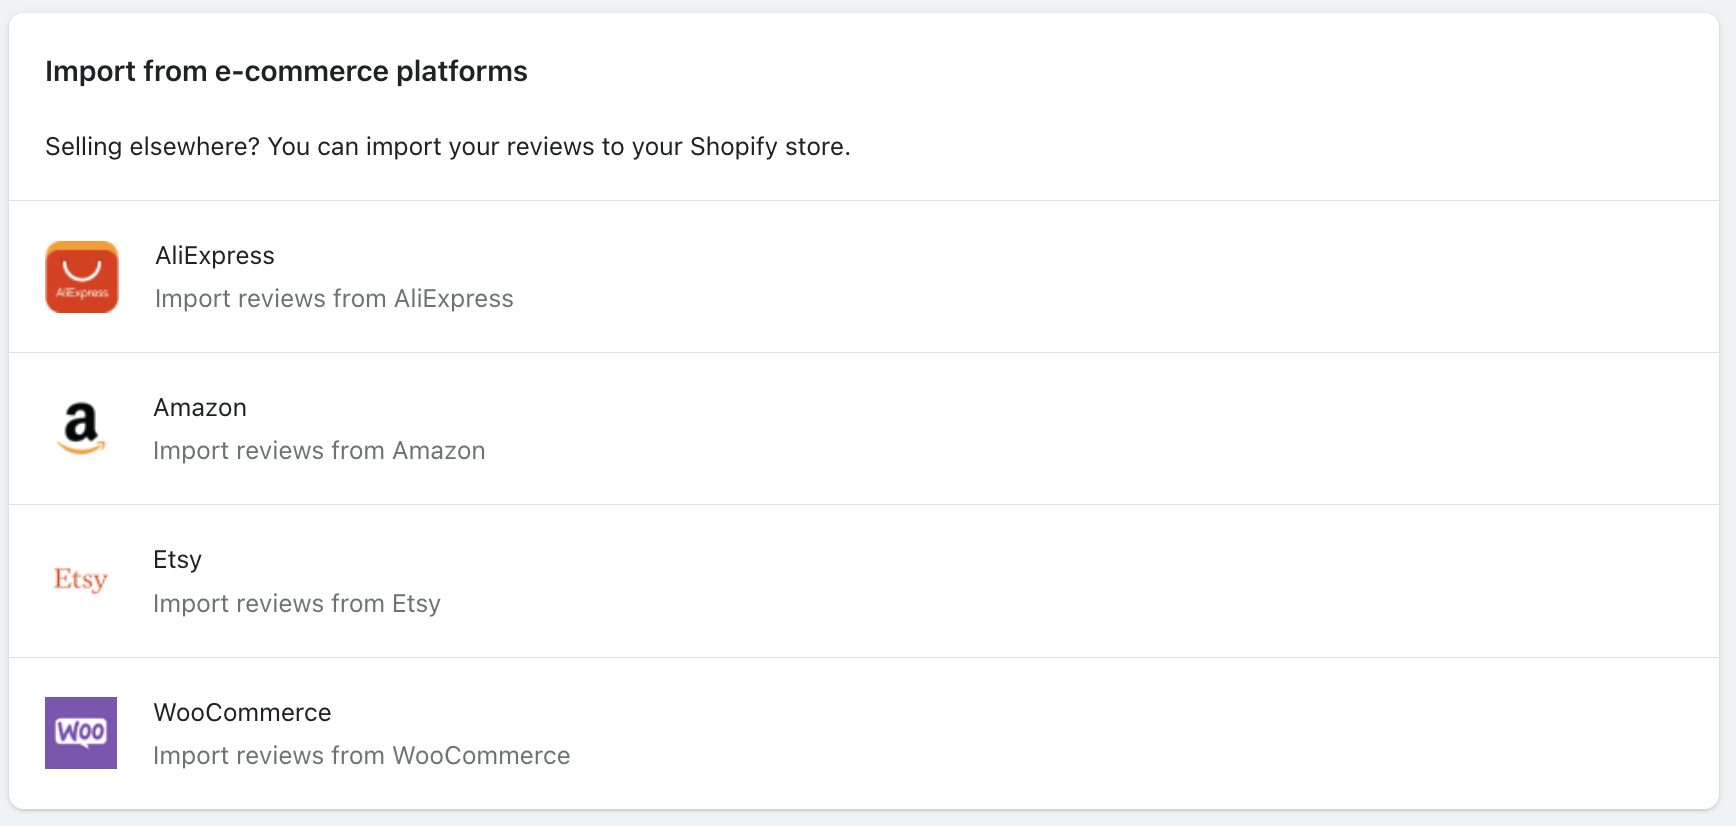
Task: Click the AliExpress shopping bag logo
Action: tap(82, 277)
